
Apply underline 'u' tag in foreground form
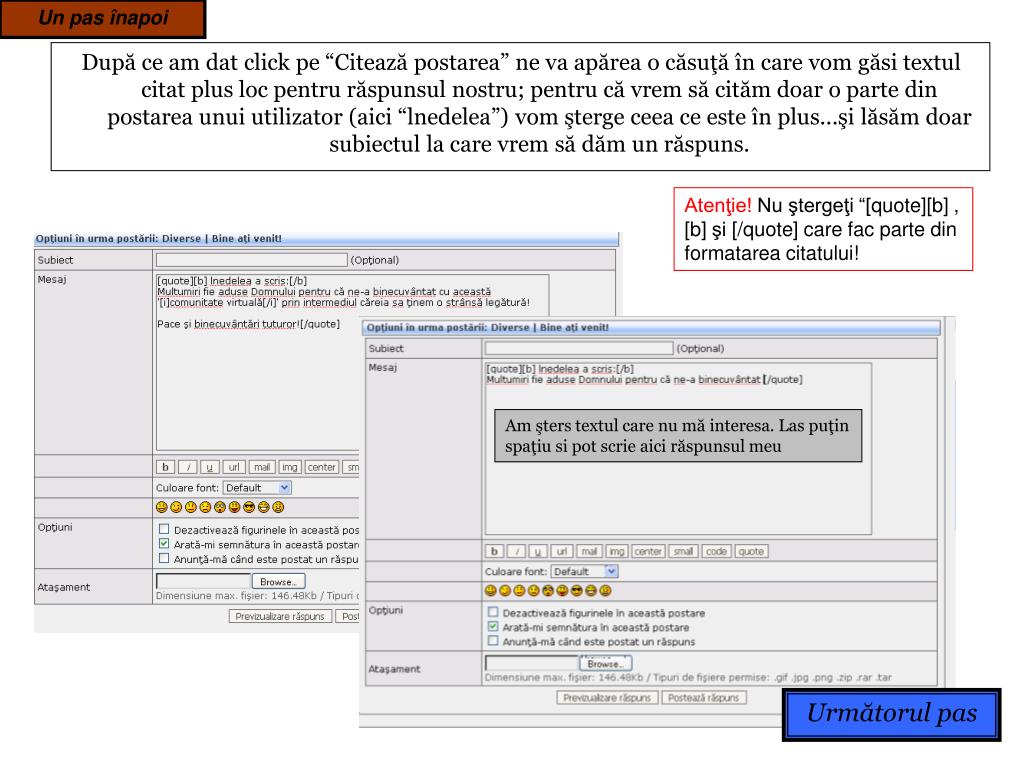coord(538,551)
